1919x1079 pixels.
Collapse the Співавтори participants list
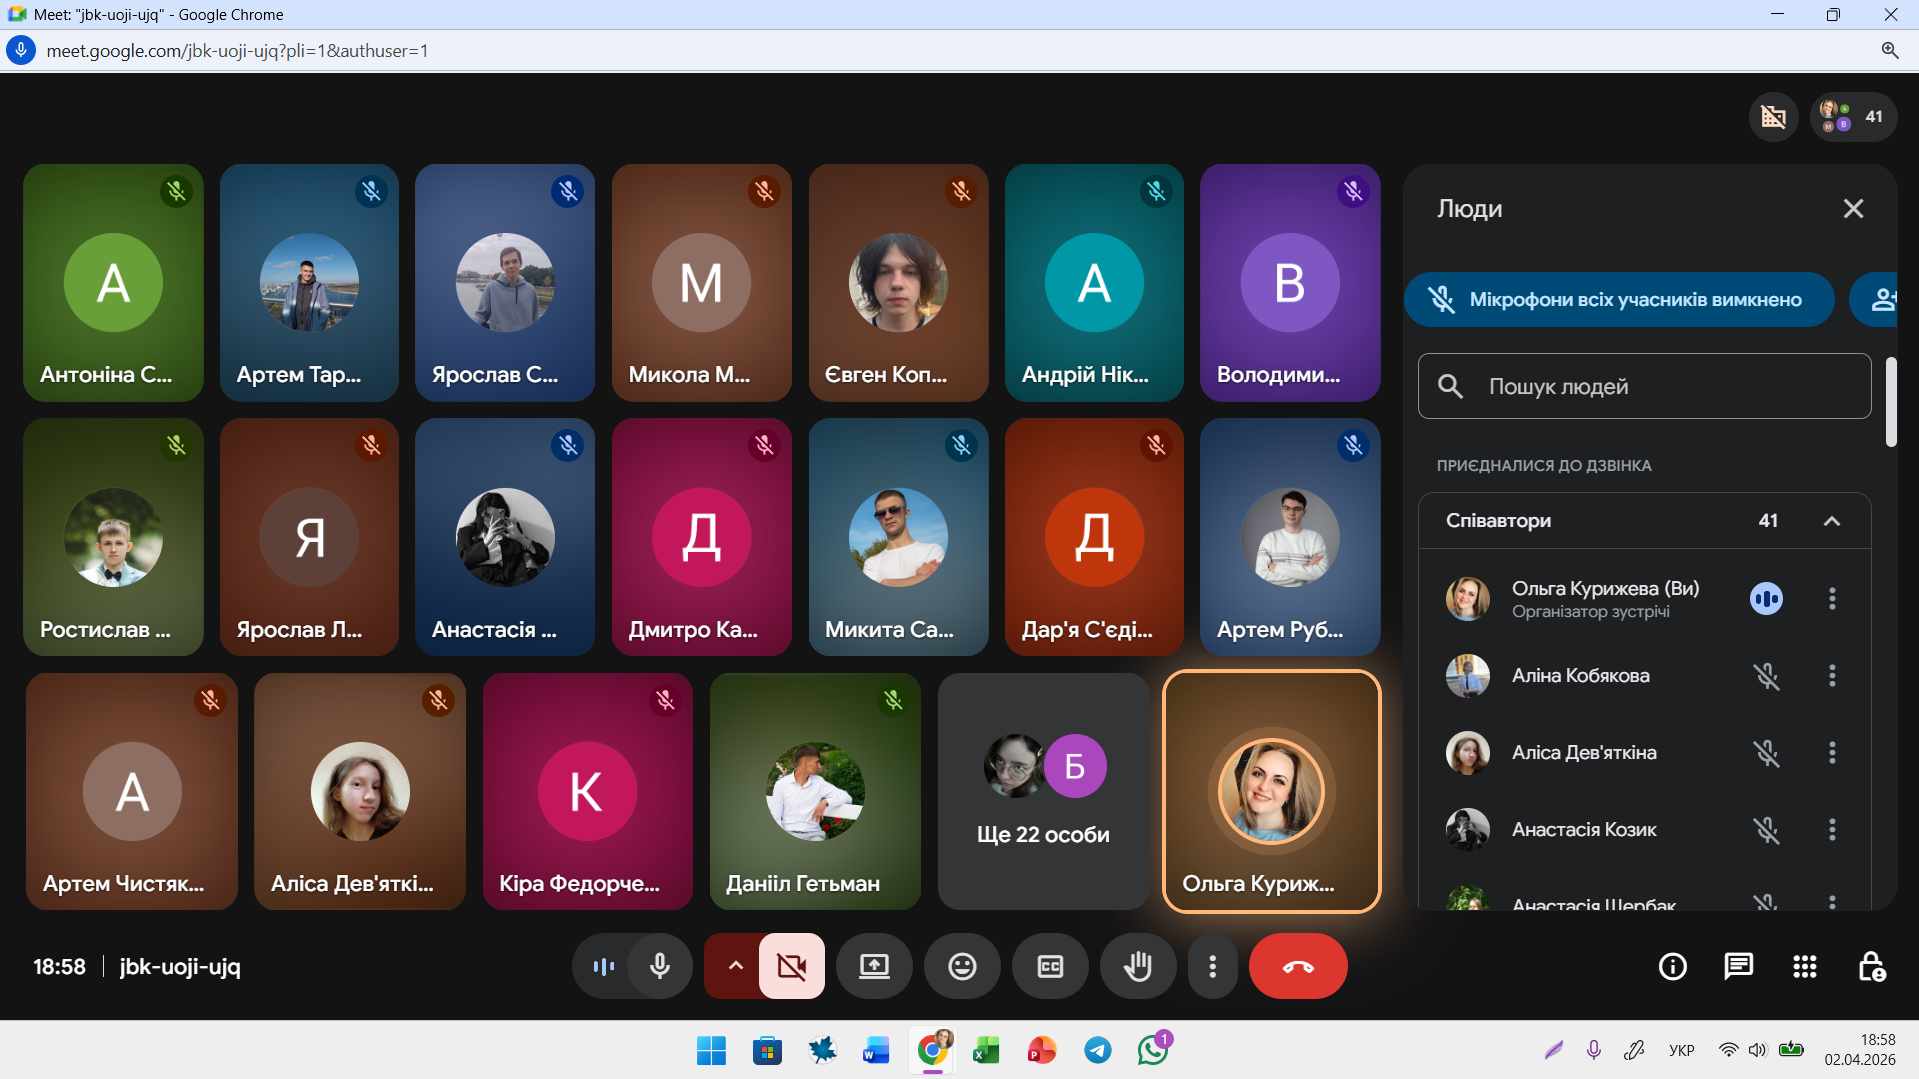tap(1831, 521)
